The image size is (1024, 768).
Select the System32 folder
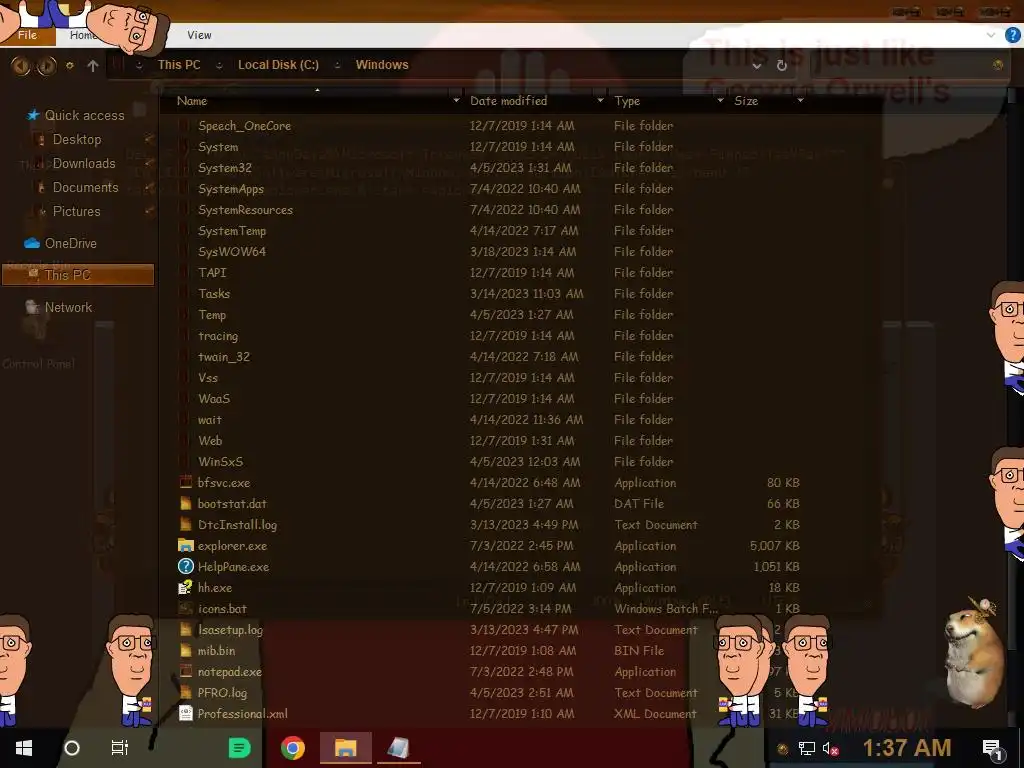(x=225, y=168)
